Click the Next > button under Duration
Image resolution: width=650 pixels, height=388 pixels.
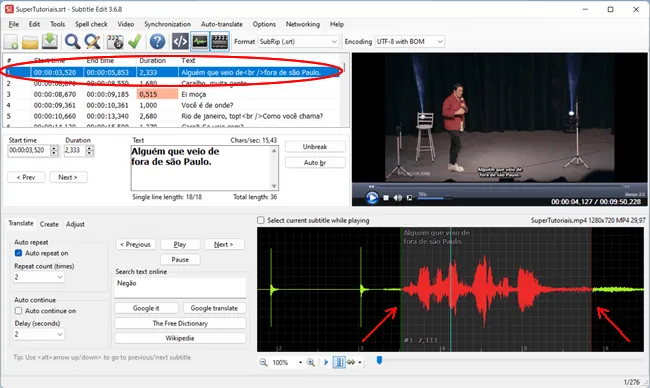pos(68,177)
